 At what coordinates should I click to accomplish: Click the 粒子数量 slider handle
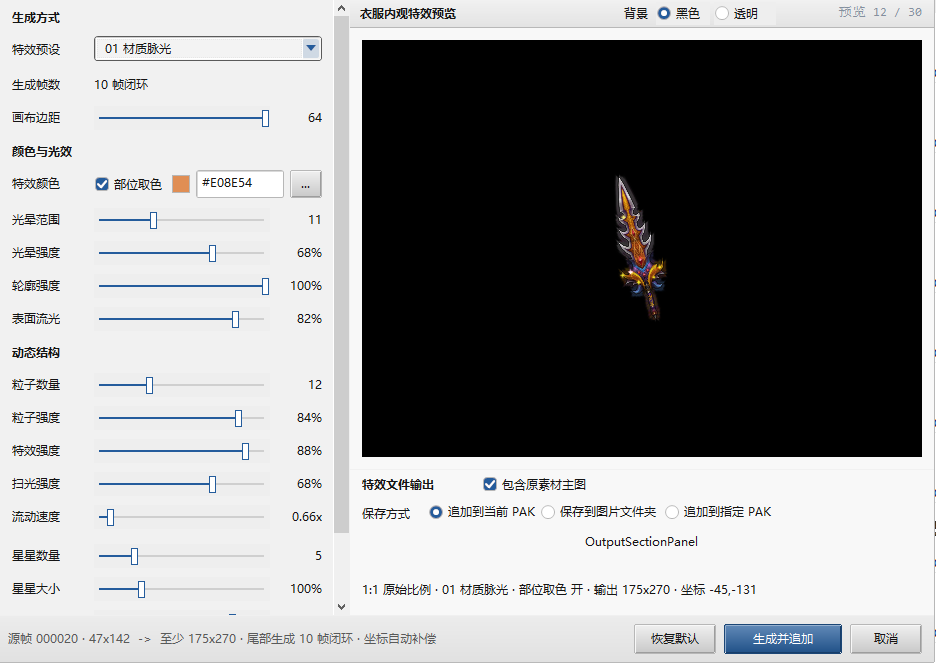pos(149,385)
